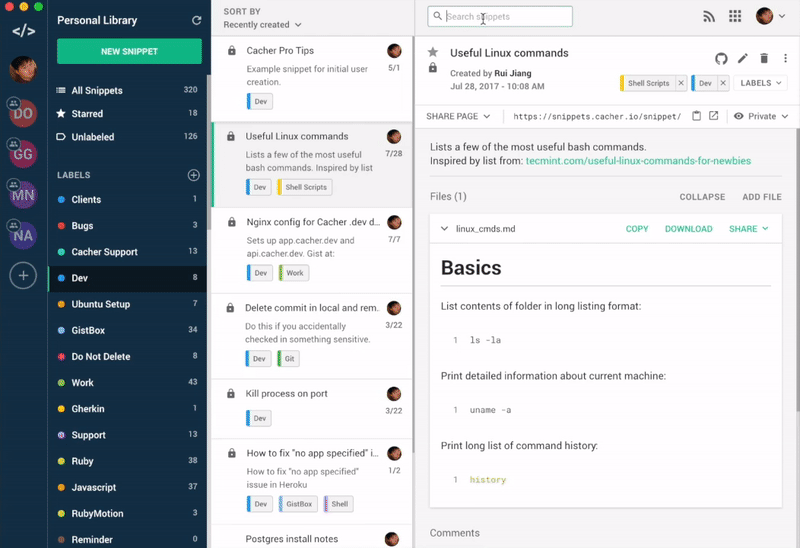Click the Git tag on Delete commit snippet
This screenshot has width=800, height=548.
coord(288,359)
